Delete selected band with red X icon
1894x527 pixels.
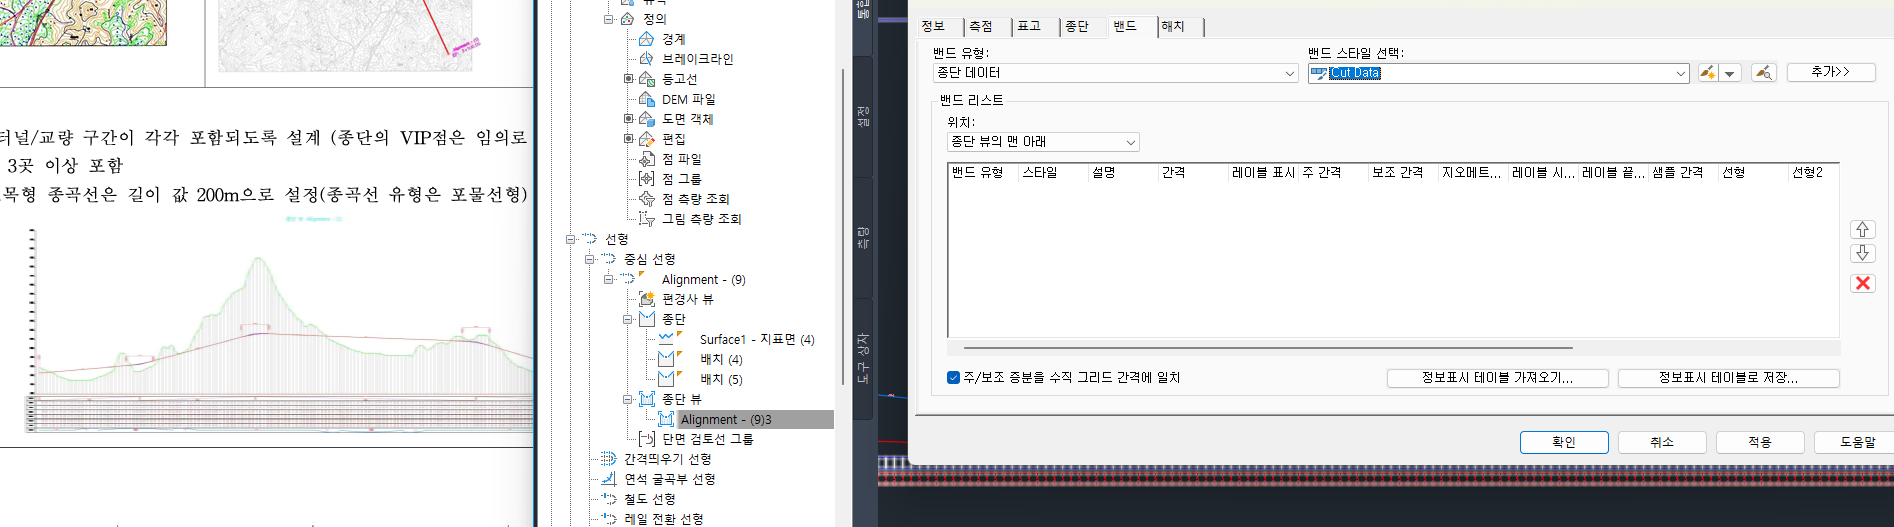coord(1862,283)
